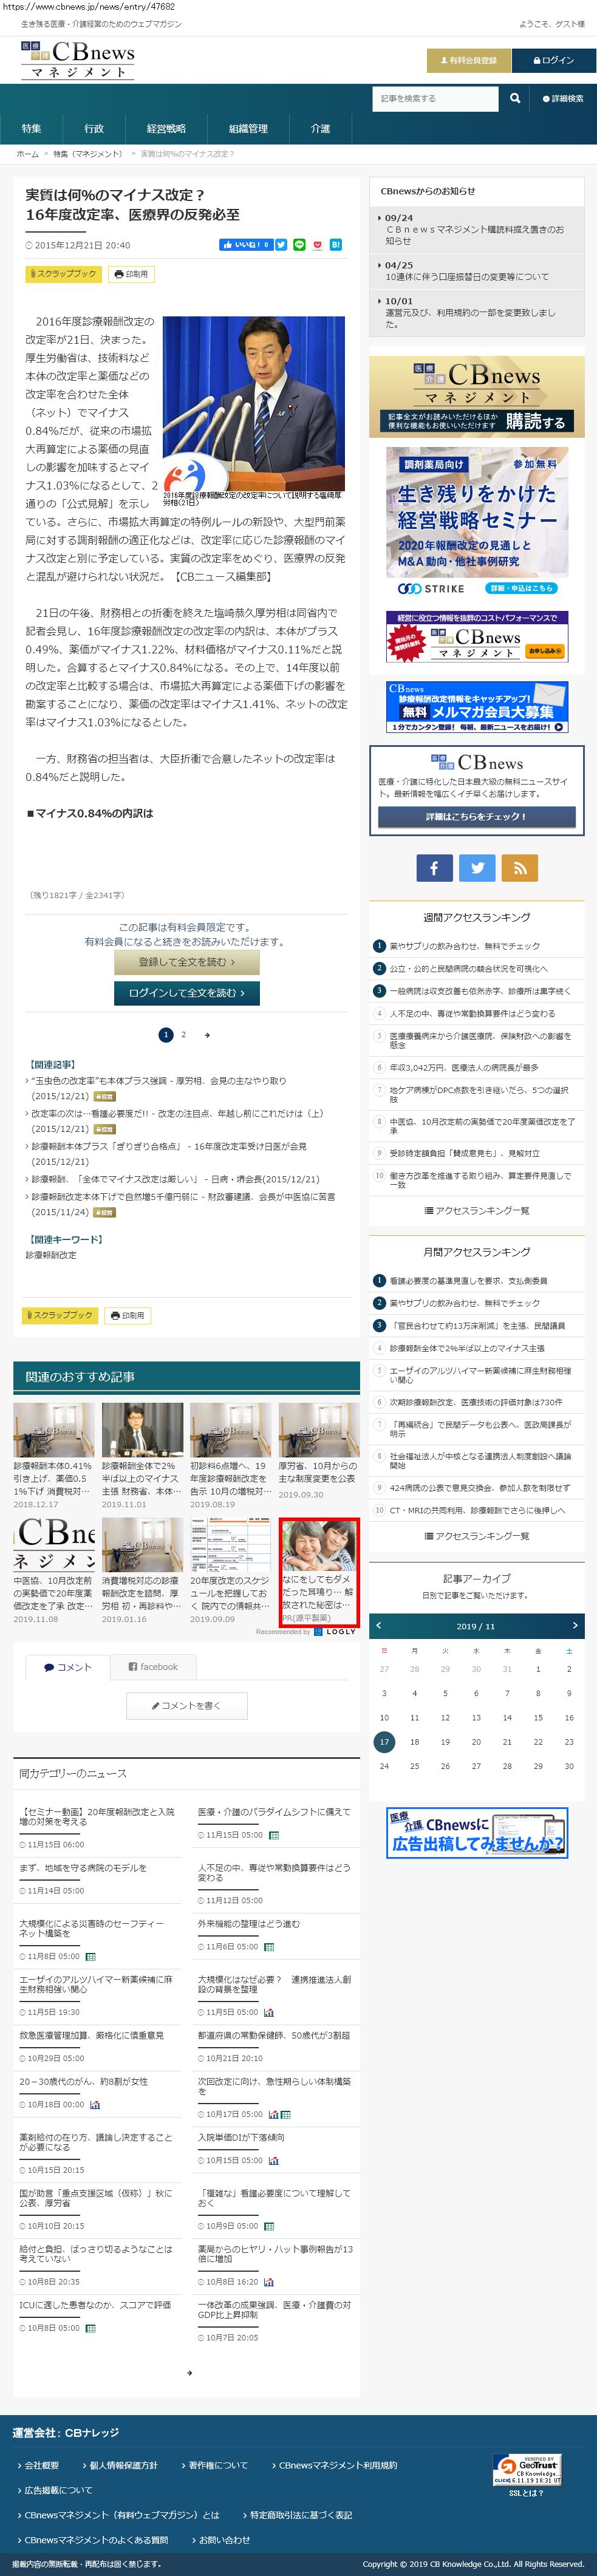Go to previous calendar month arrow
Screen dimensions: 597x2576
point(379,1625)
